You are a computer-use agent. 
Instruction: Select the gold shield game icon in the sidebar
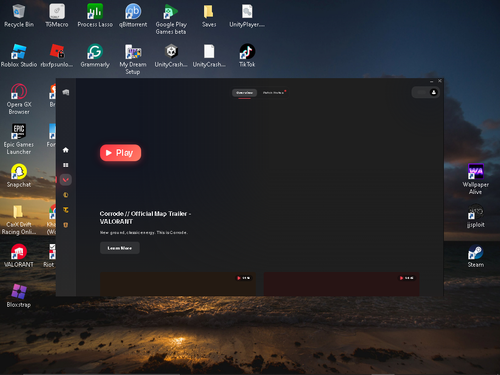click(x=66, y=225)
